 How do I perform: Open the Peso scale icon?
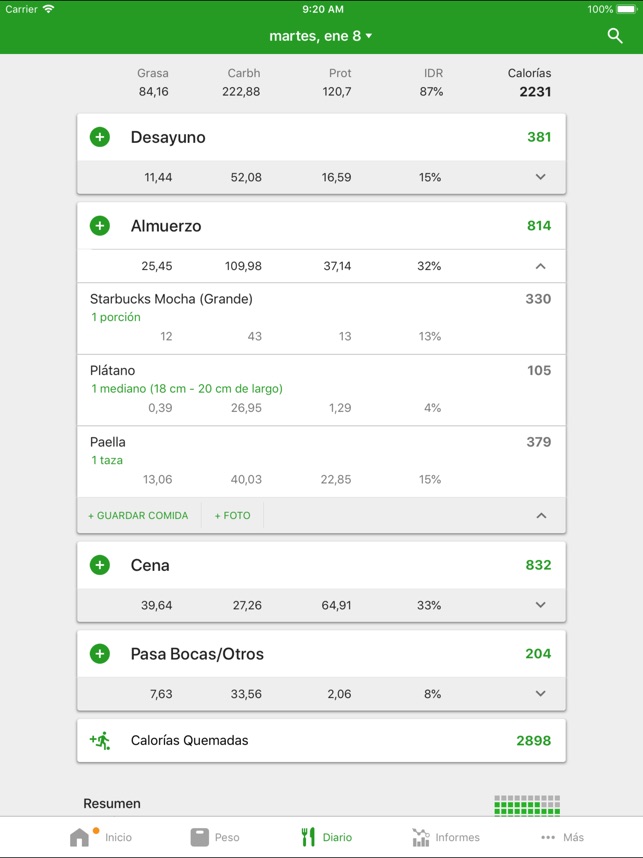pos(200,837)
